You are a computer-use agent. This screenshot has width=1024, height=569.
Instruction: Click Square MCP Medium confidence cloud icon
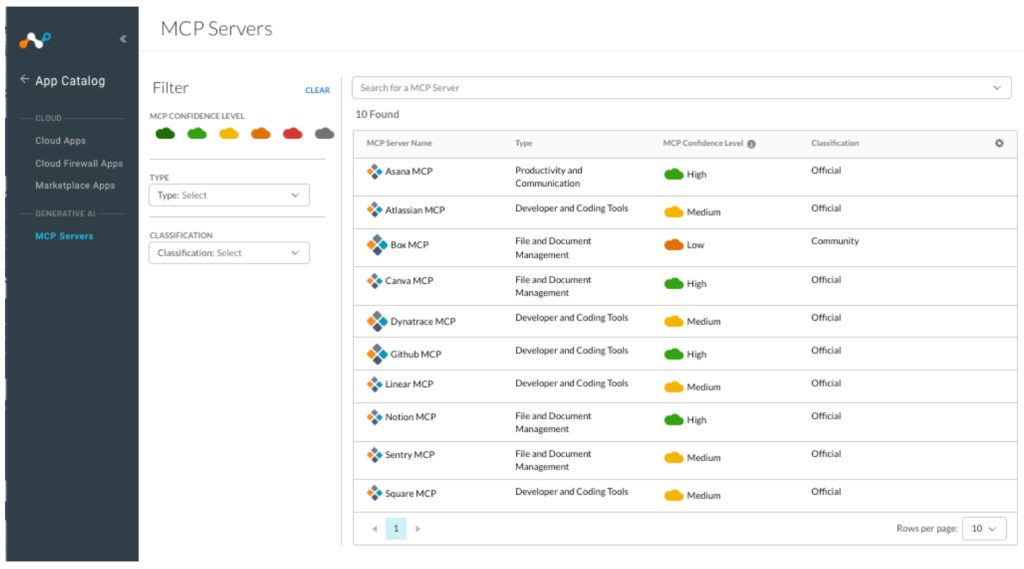(x=673, y=495)
